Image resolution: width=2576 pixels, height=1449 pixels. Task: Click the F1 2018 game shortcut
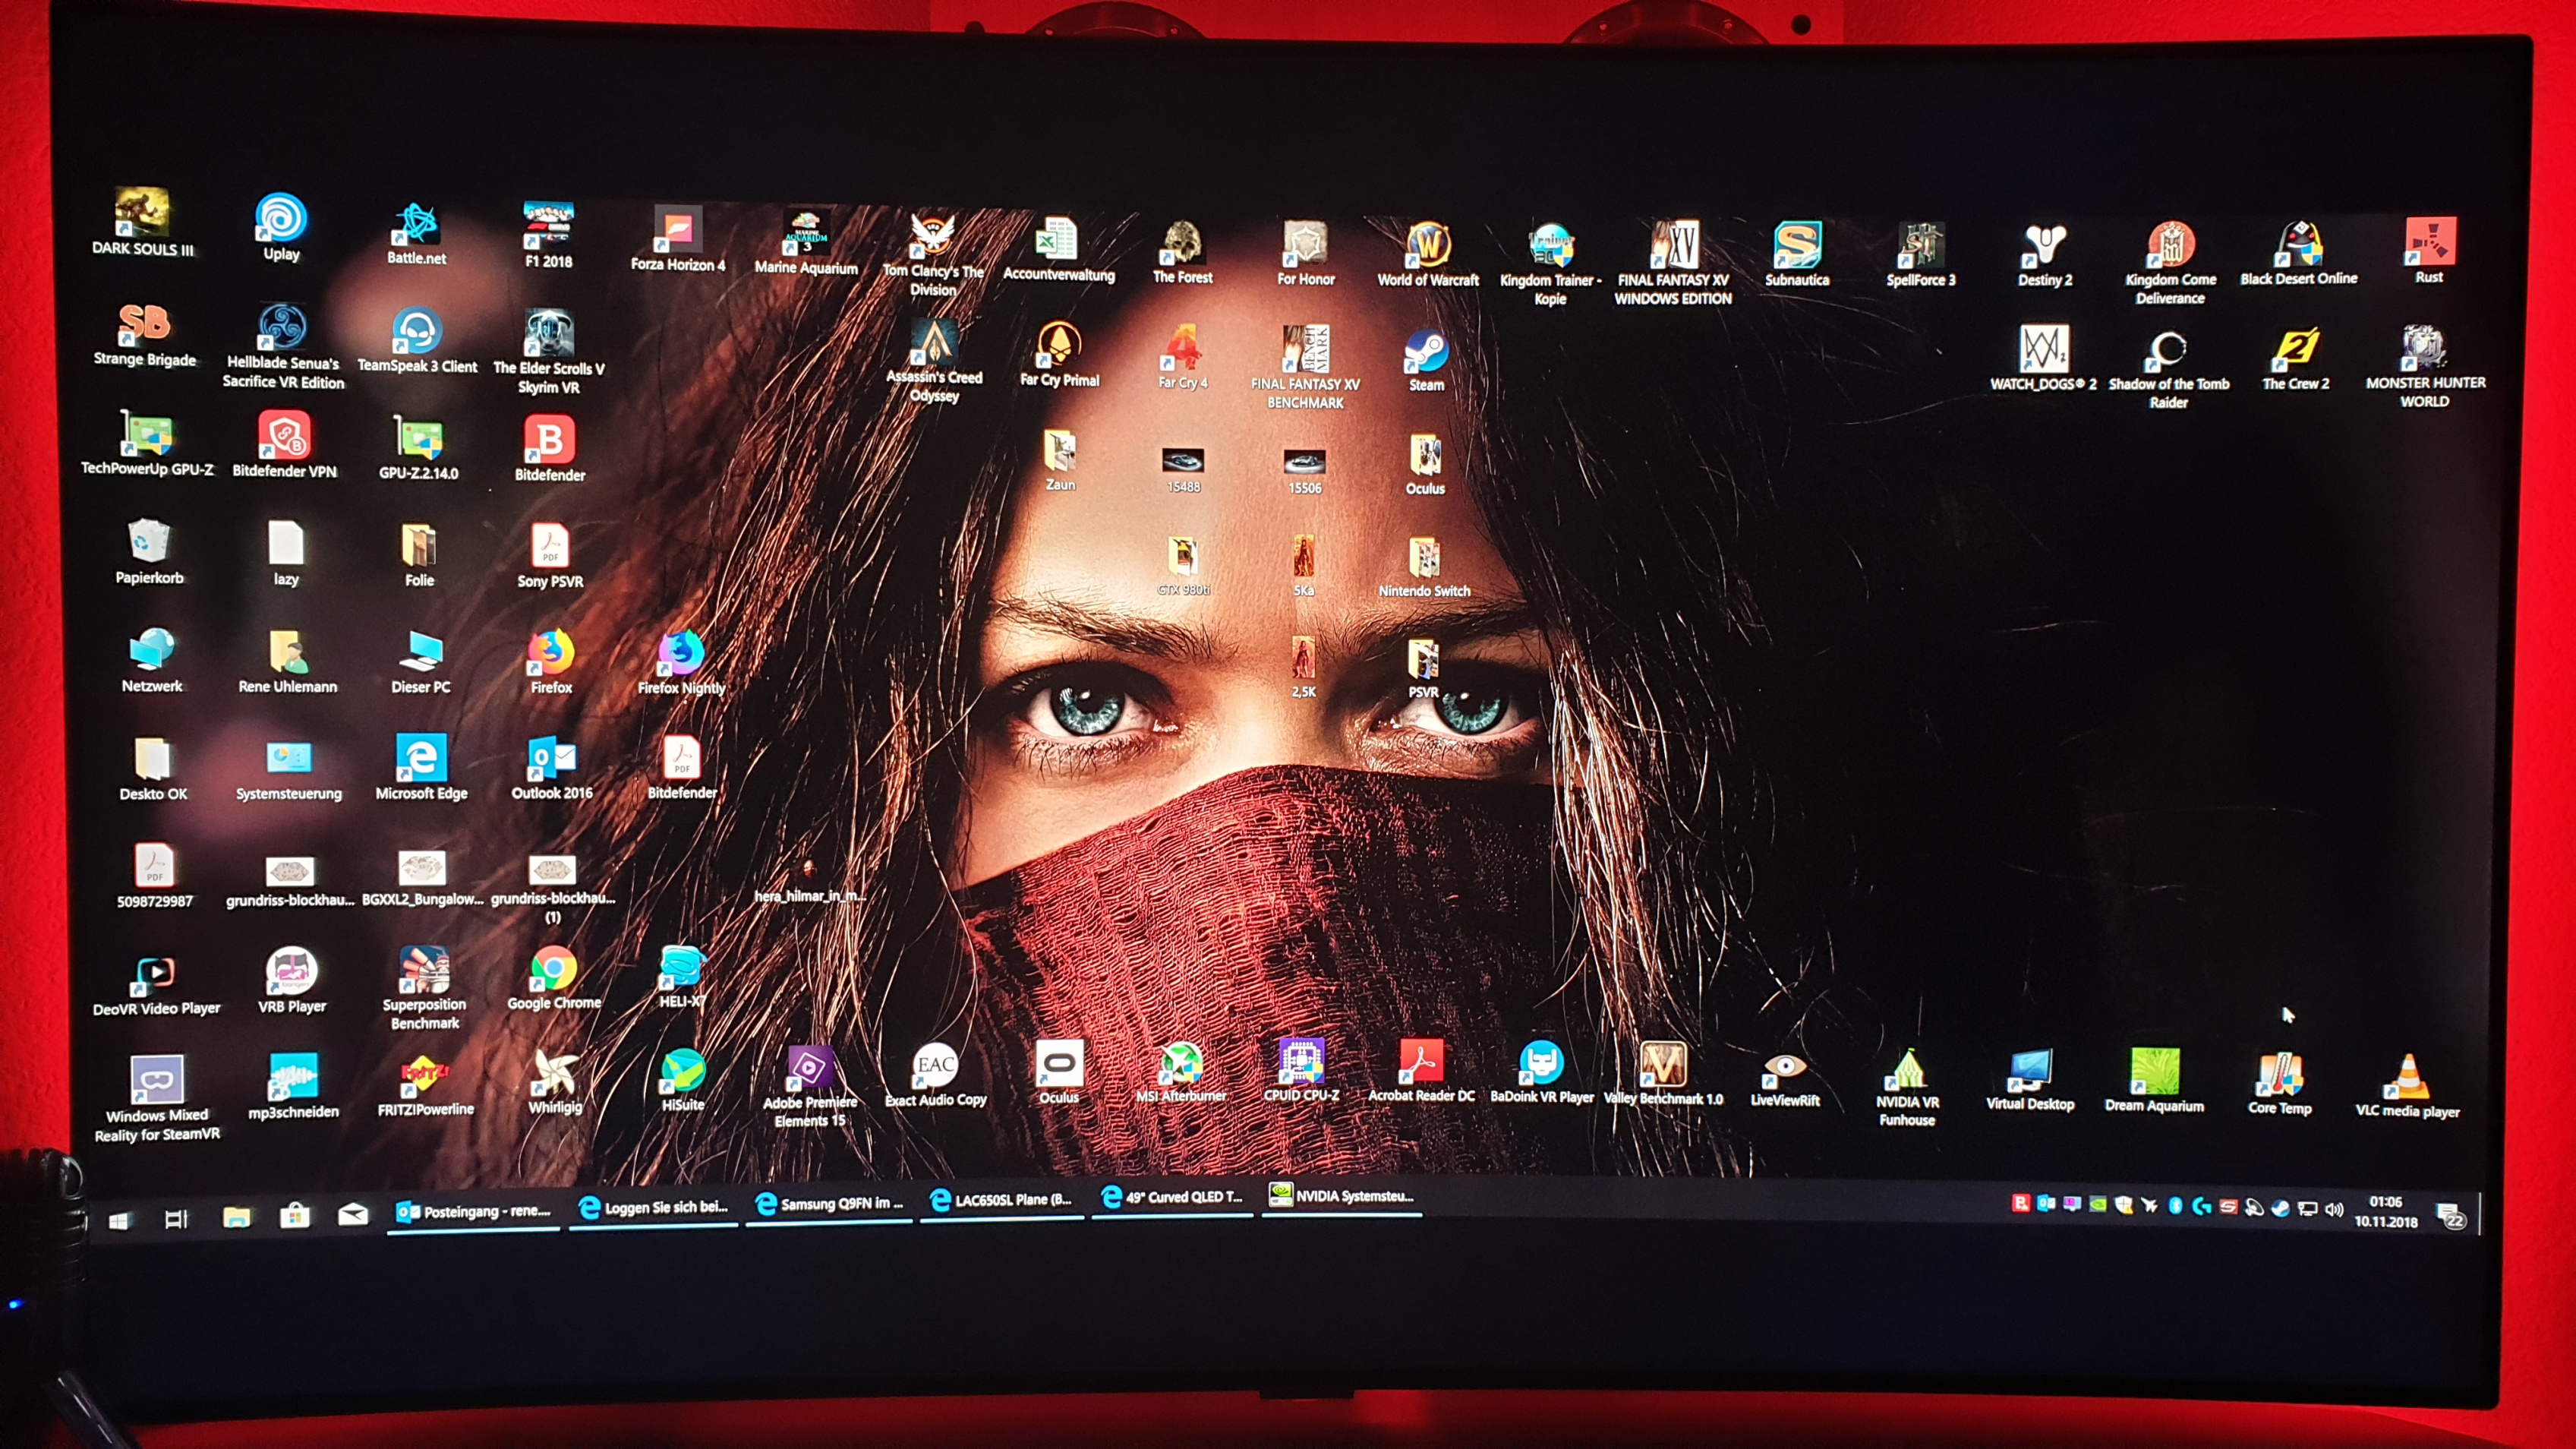(548, 236)
